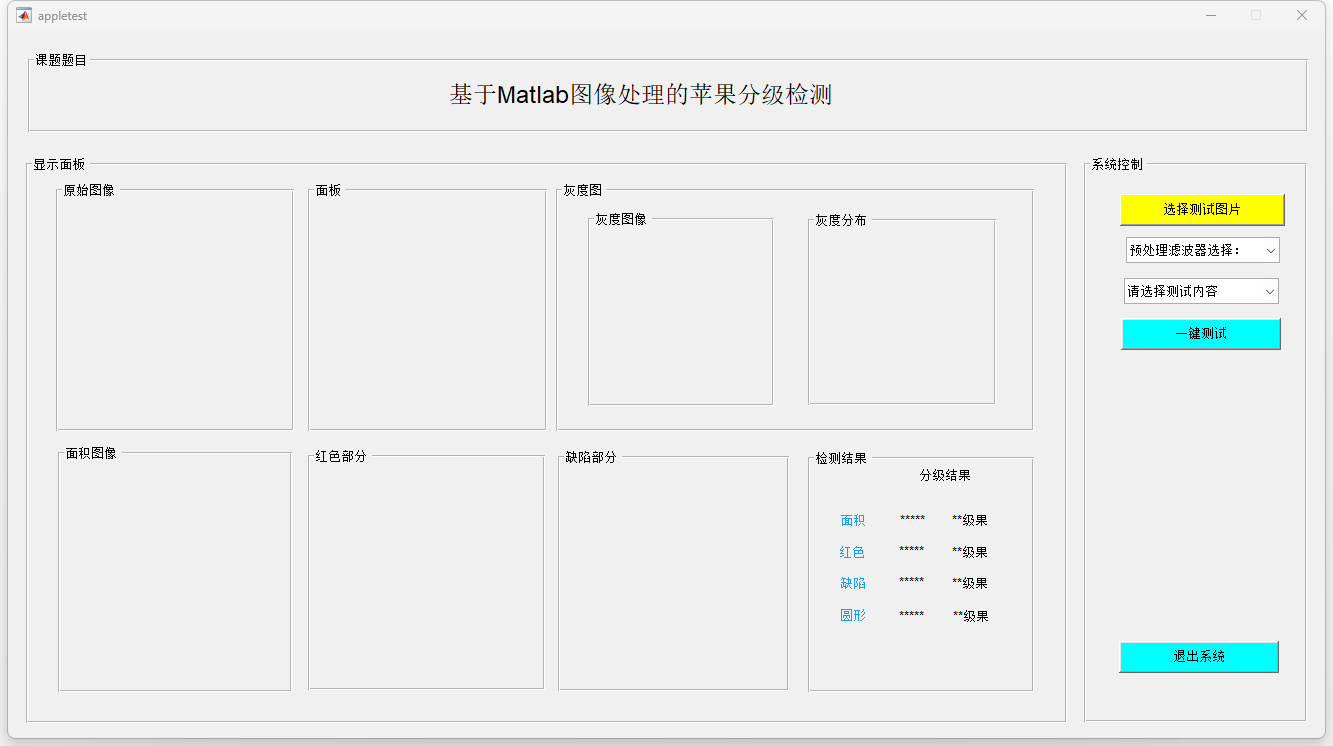Click the 显示面板 panel label
This screenshot has width=1333, height=746.
[59, 164]
